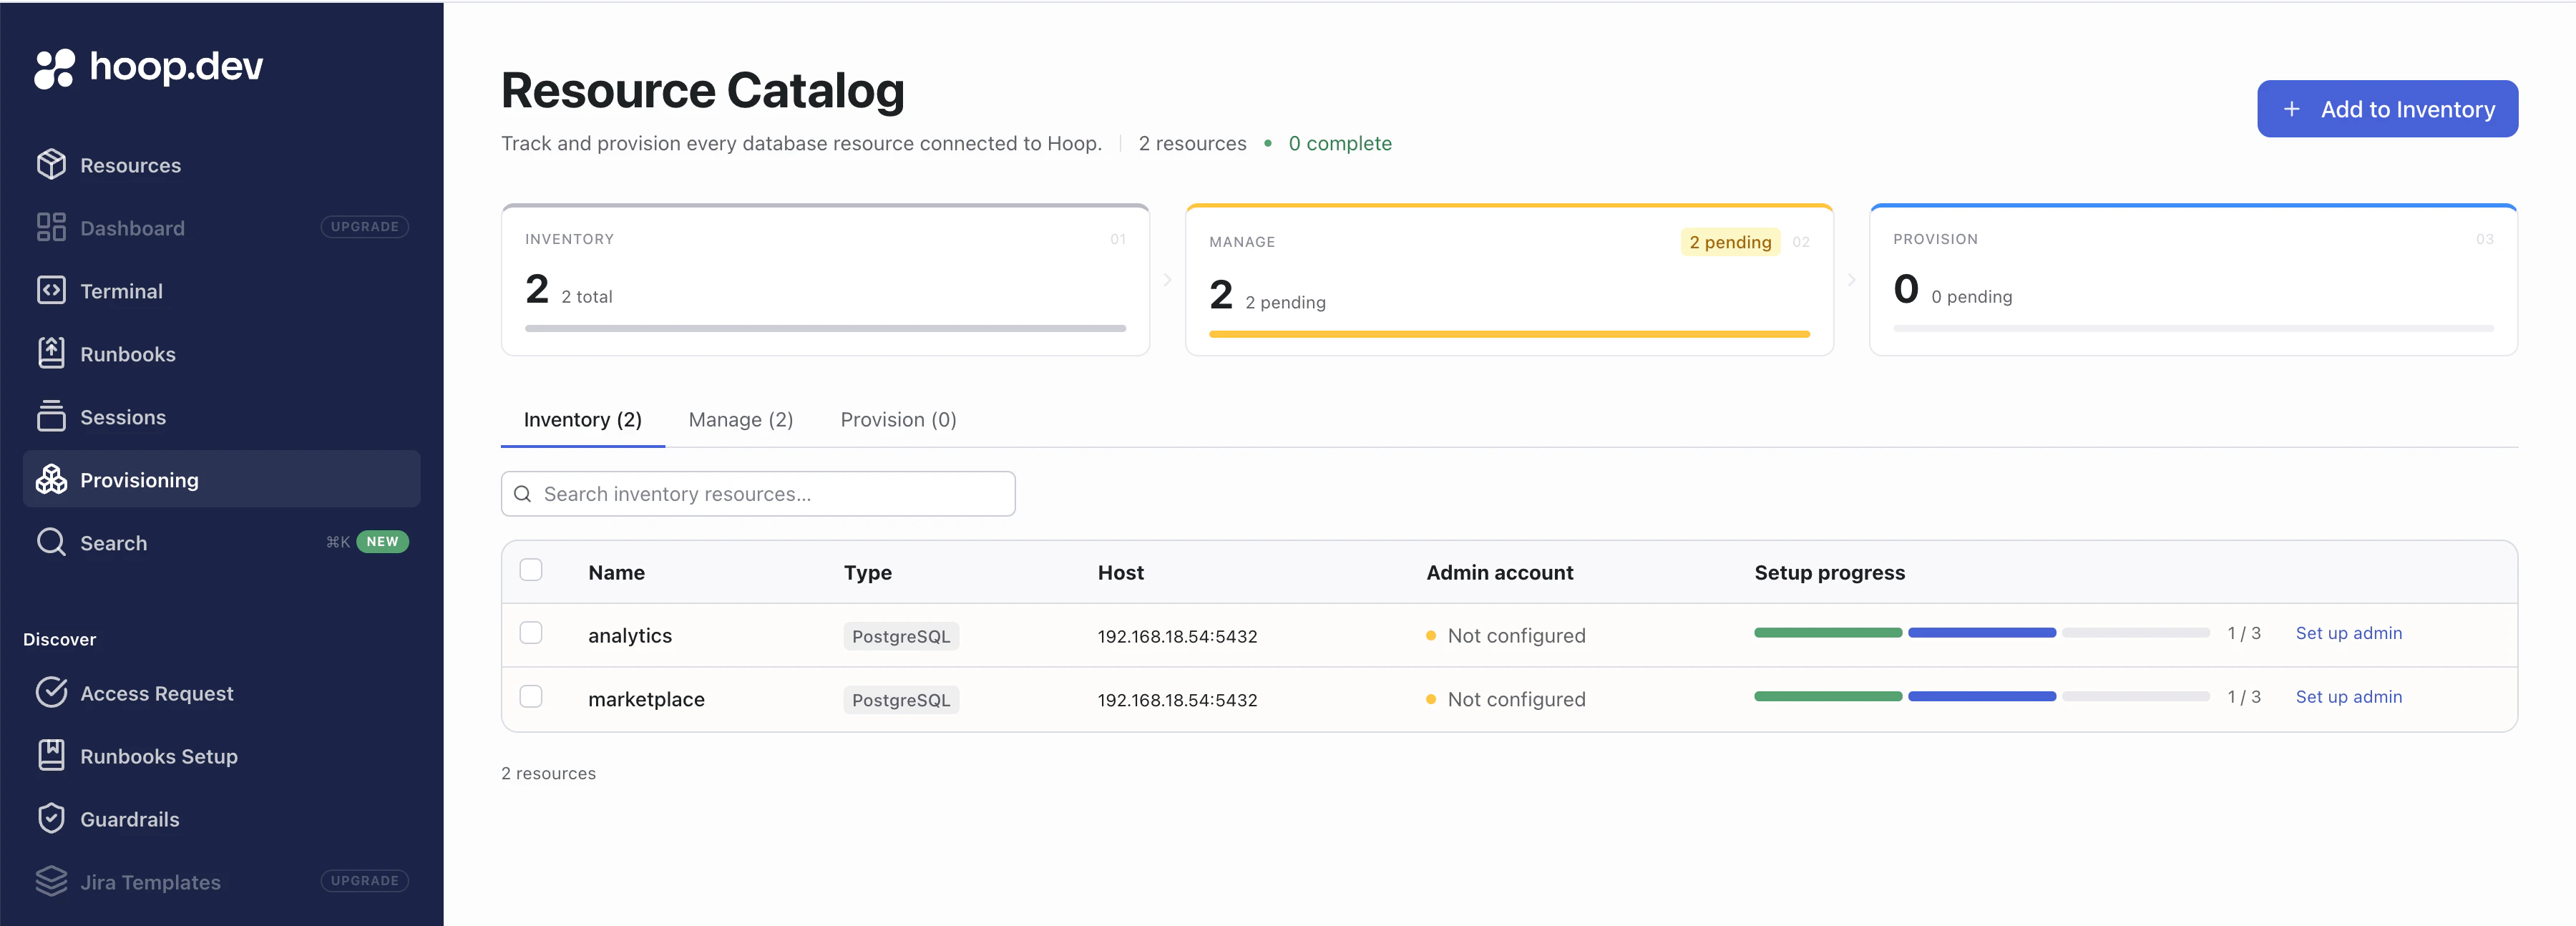Click the NEW badge next to Search

pos(382,542)
